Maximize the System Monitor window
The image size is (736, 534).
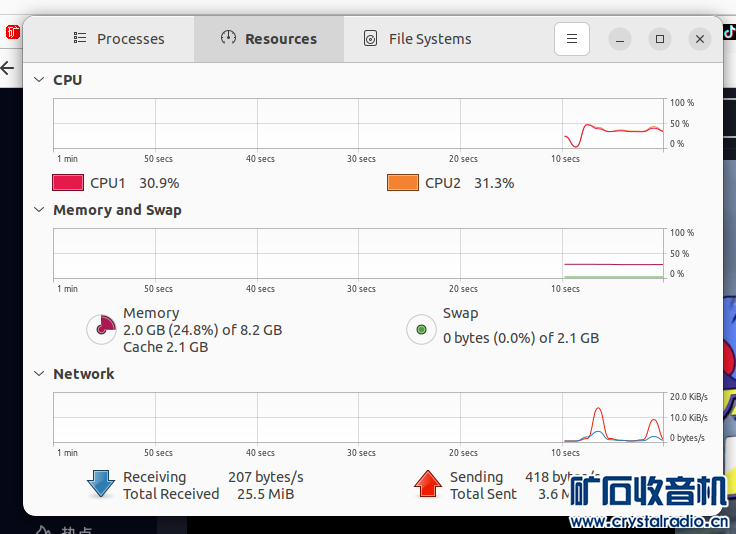659,39
